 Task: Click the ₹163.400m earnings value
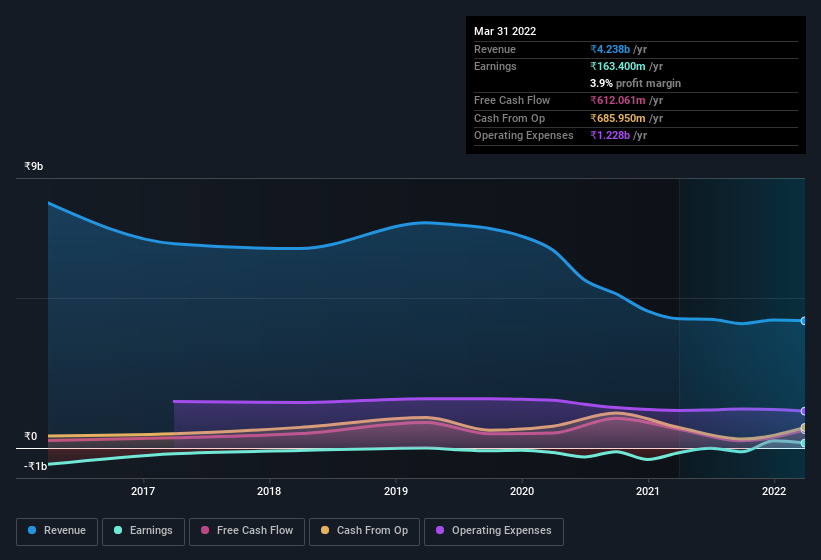[618, 66]
